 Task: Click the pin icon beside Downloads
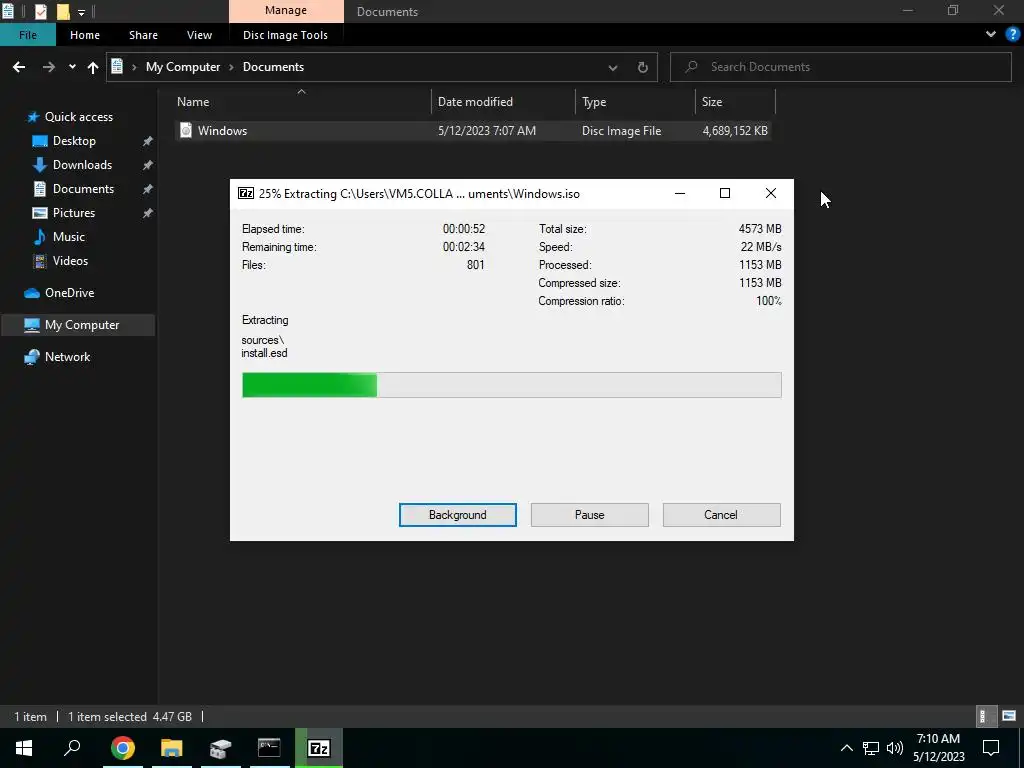coord(148,165)
